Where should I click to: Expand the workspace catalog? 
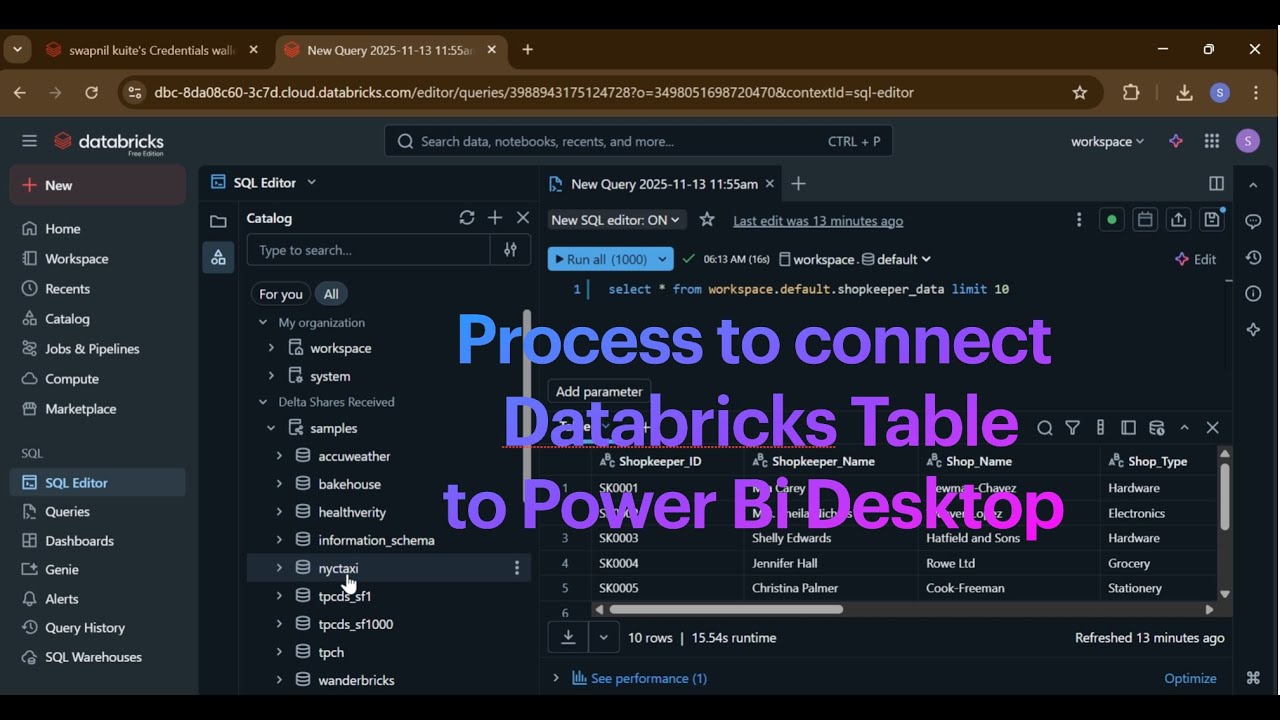pyautogui.click(x=271, y=348)
